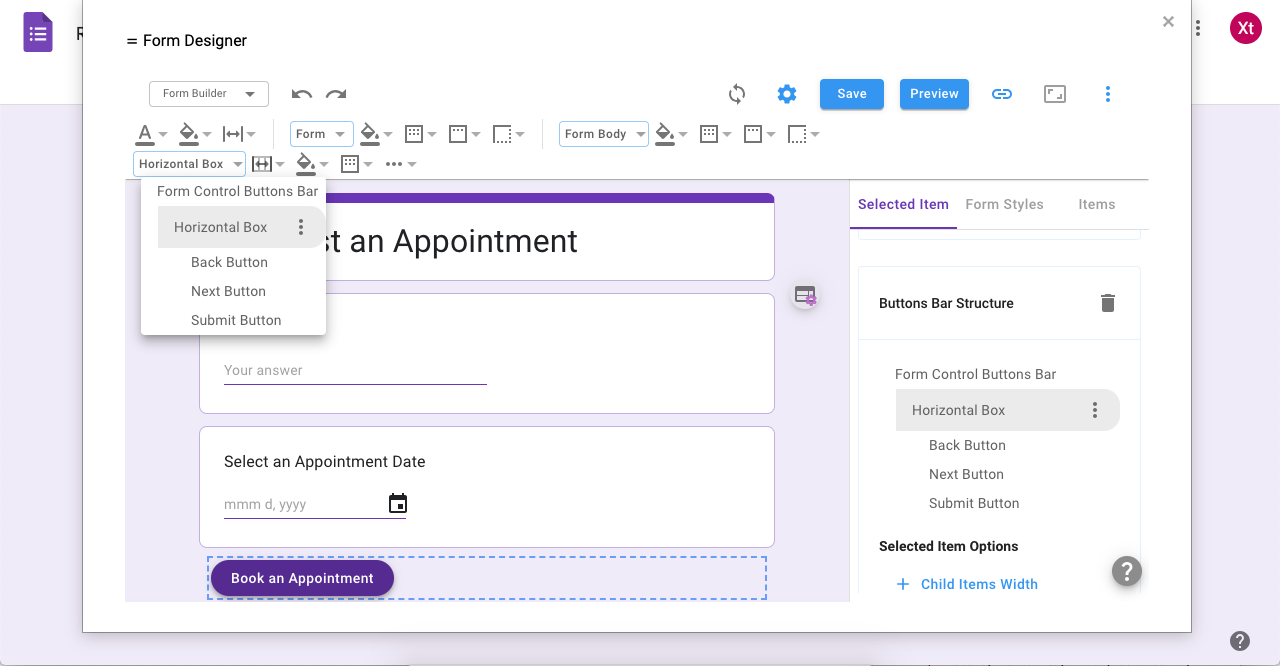The height and width of the screenshot is (666, 1280).
Task: Switch to the Items tab
Action: [x=1097, y=204]
